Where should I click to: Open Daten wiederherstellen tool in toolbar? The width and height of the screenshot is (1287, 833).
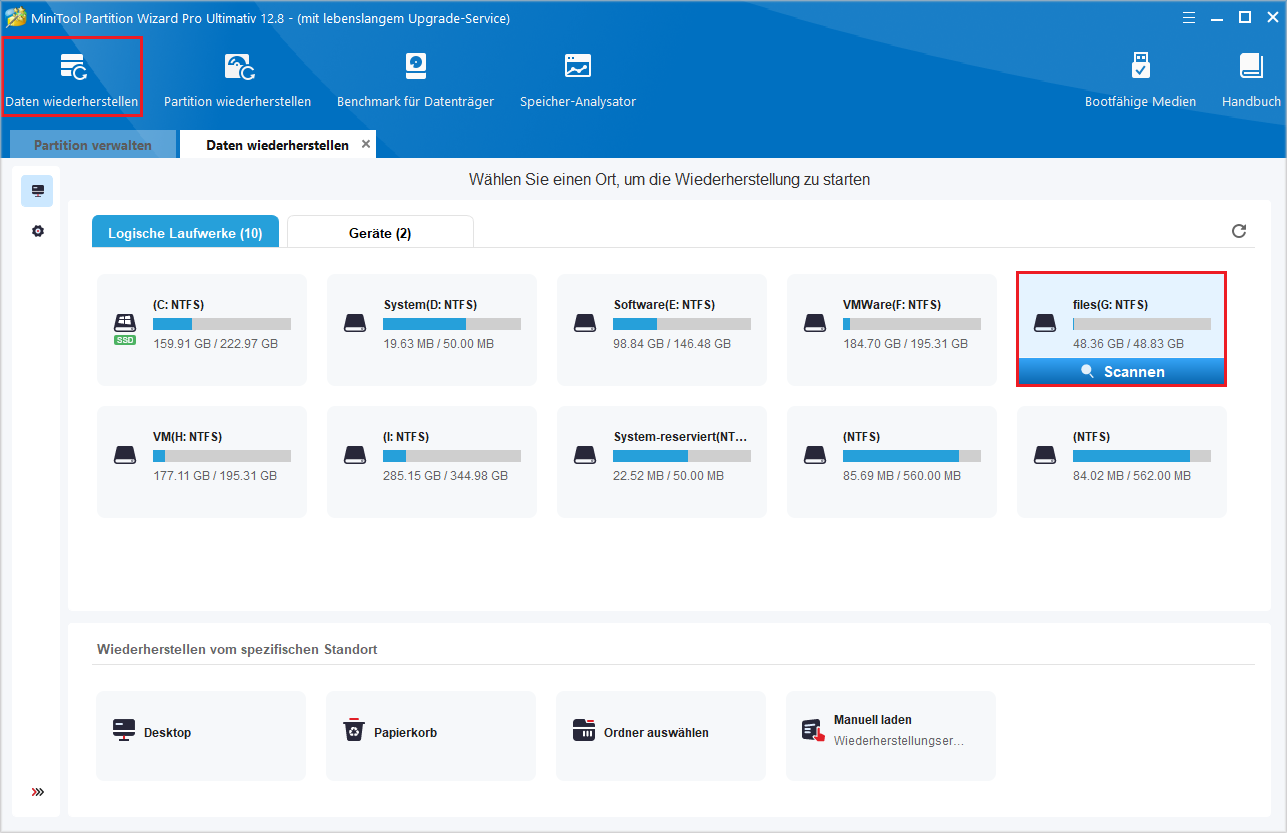coord(72,80)
